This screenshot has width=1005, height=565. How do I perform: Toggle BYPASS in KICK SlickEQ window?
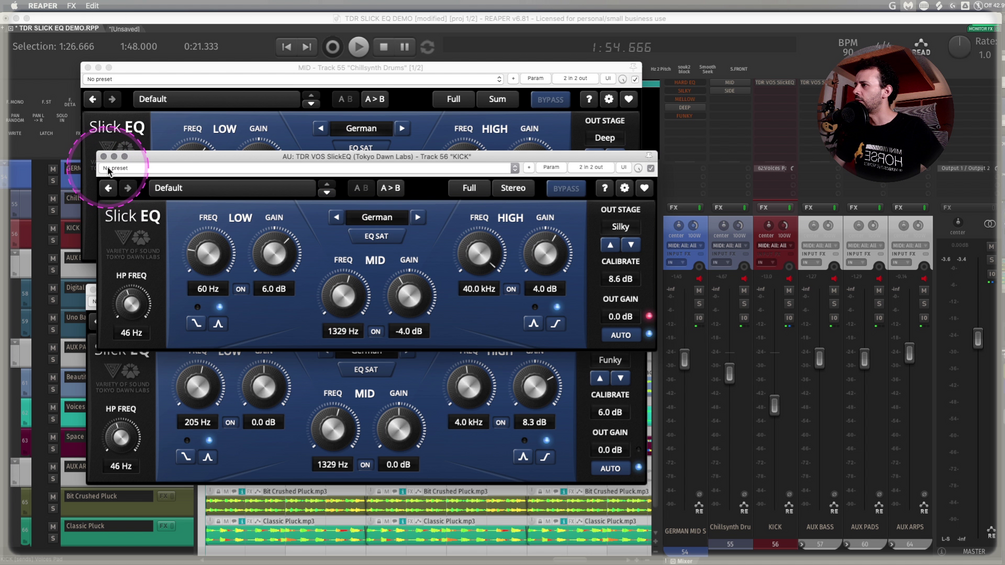(x=566, y=188)
